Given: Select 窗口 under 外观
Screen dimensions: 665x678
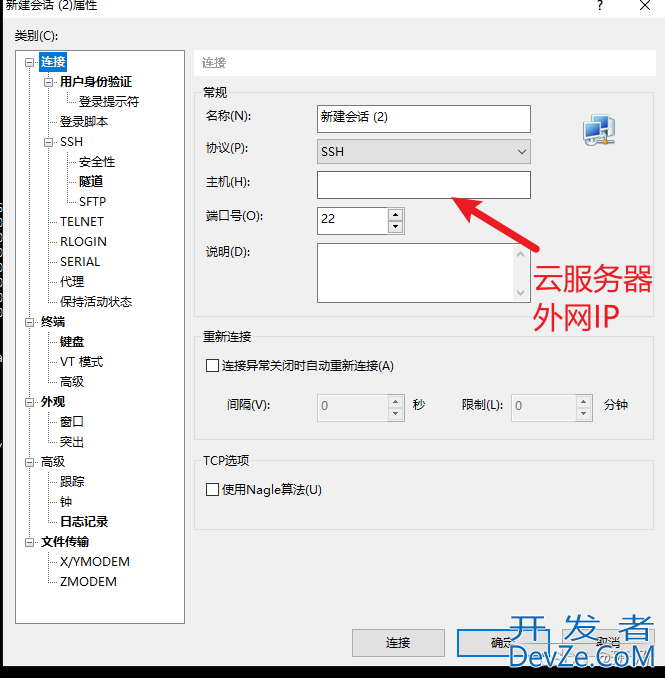Looking at the screenshot, I should (72, 422).
